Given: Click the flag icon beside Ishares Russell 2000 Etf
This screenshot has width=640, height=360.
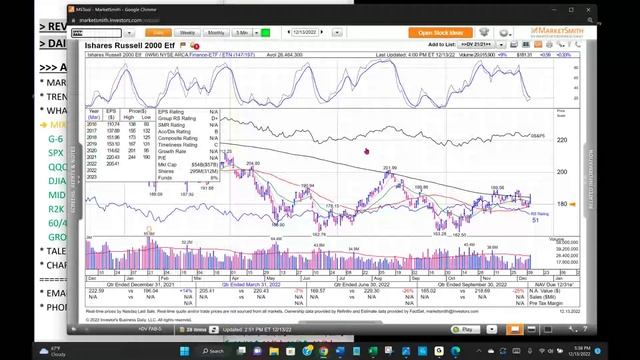Looking at the screenshot, I should (183, 45).
